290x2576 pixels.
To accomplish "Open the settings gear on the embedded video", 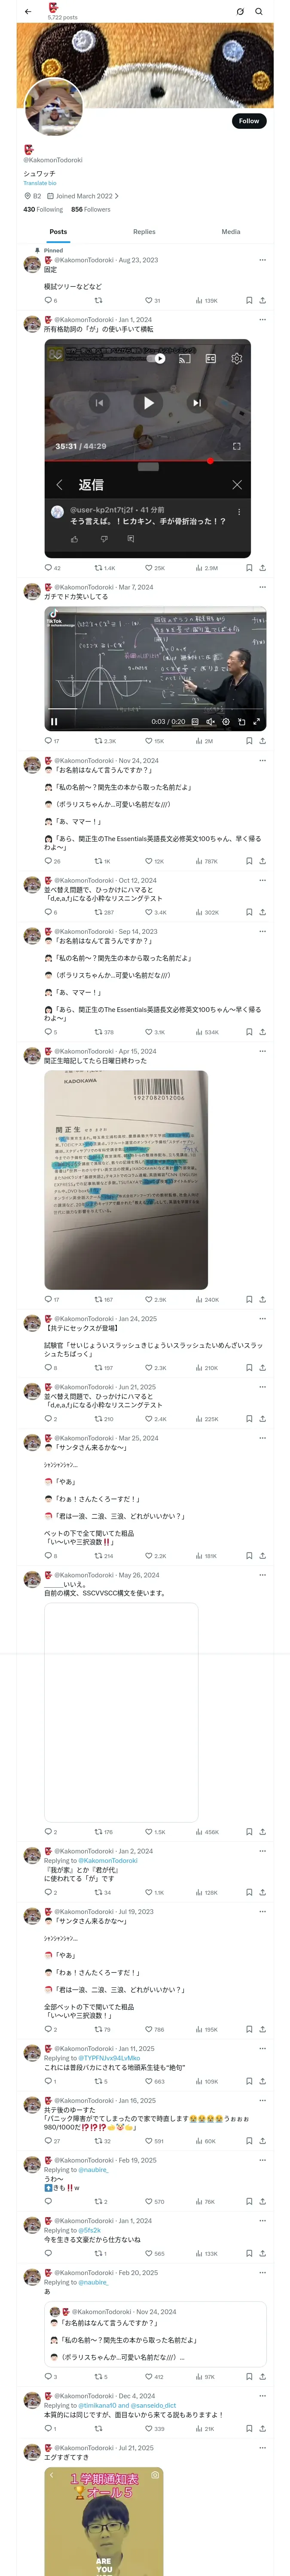I will [x=237, y=358].
